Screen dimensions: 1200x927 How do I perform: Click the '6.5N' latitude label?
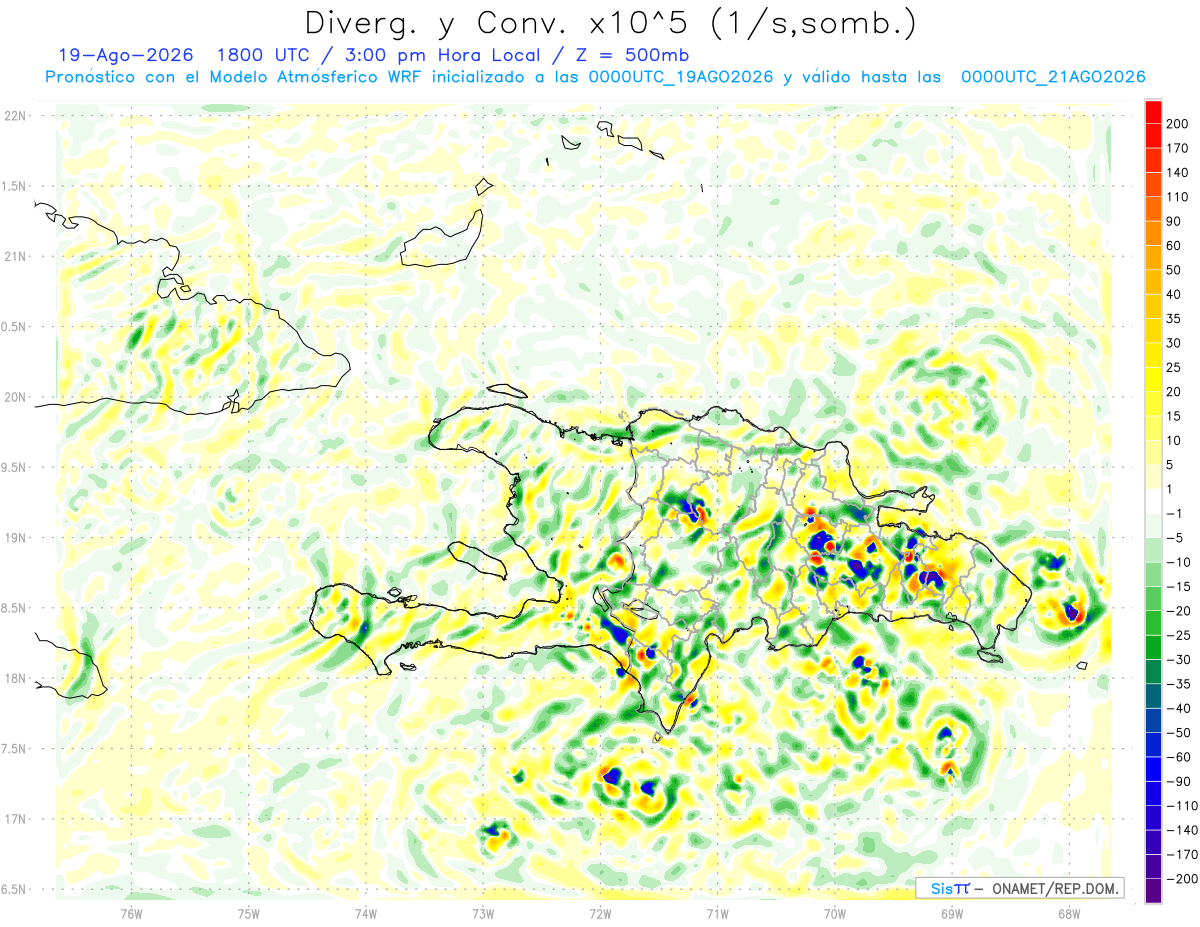coord(15,889)
